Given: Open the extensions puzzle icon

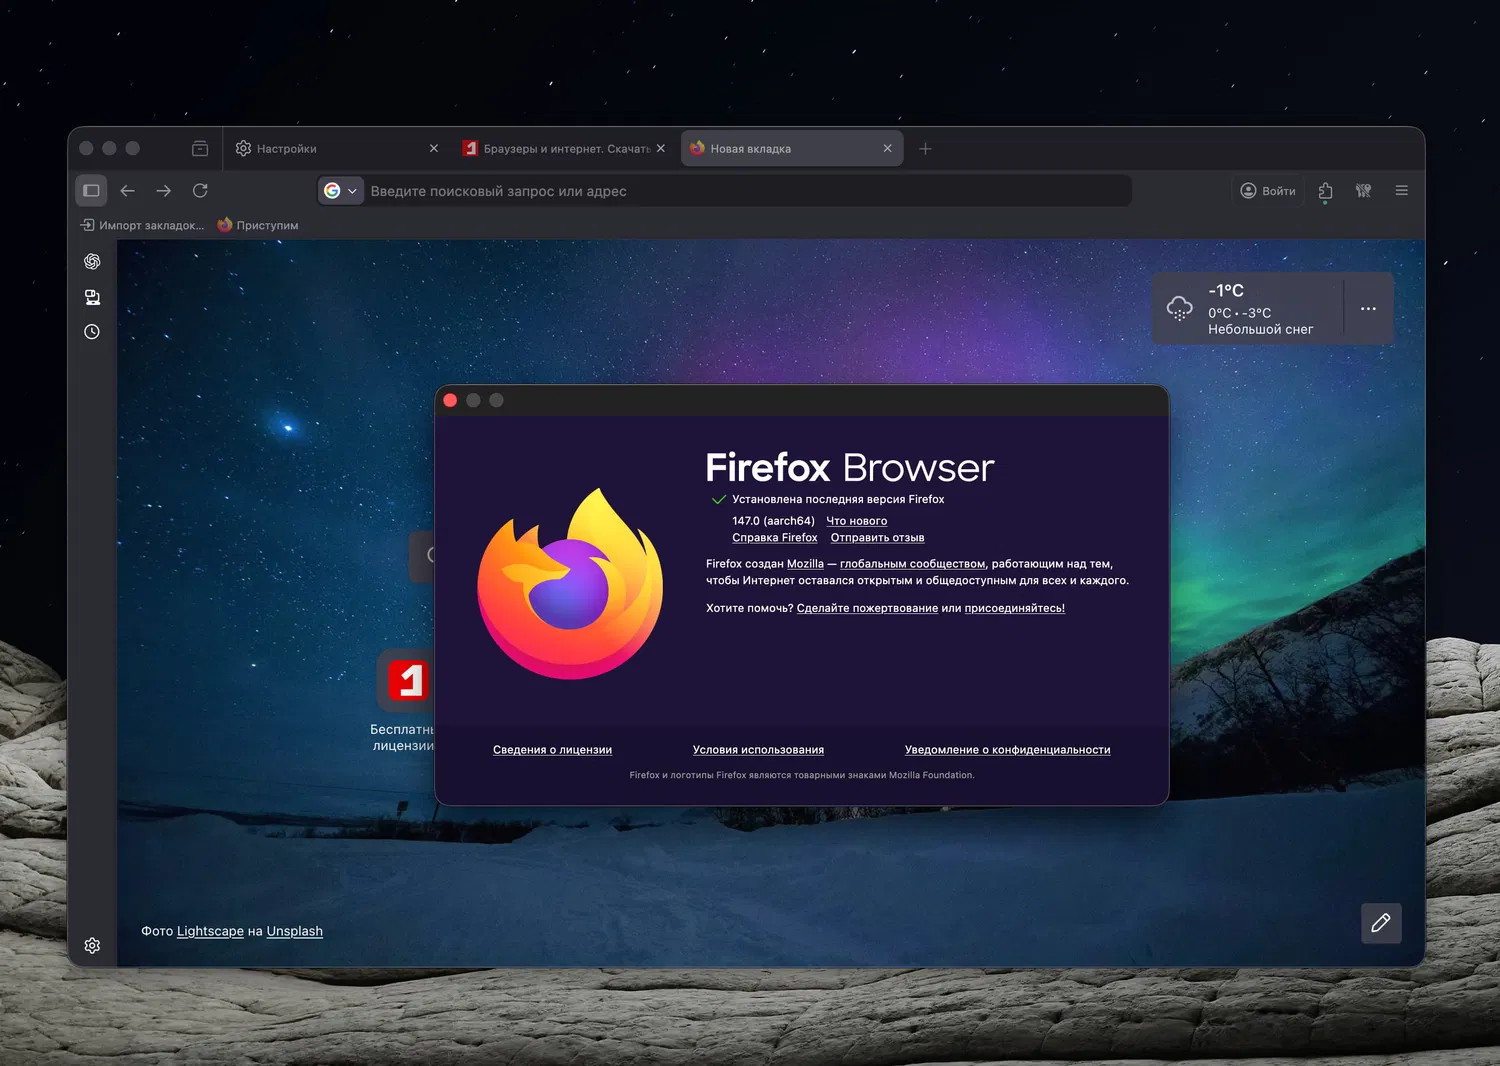Looking at the screenshot, I should coord(1325,191).
